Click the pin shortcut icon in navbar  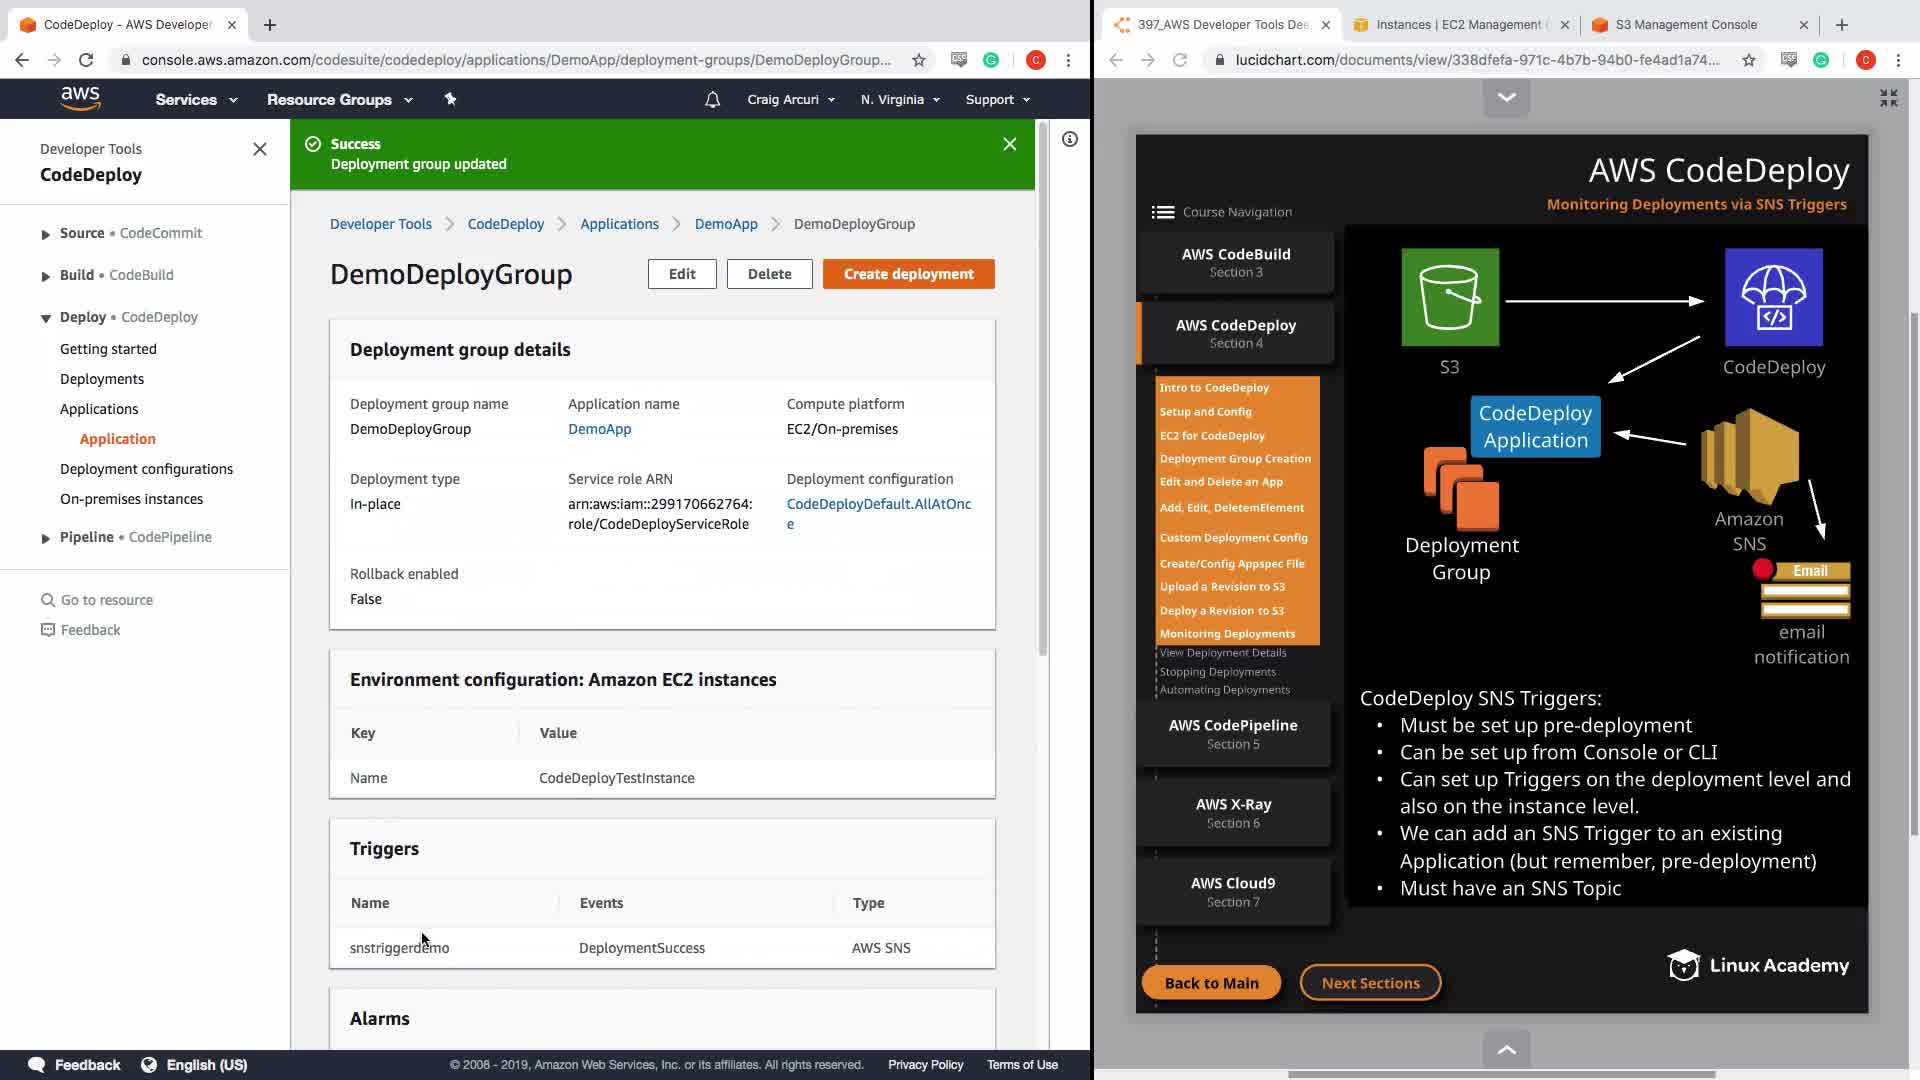450,99
